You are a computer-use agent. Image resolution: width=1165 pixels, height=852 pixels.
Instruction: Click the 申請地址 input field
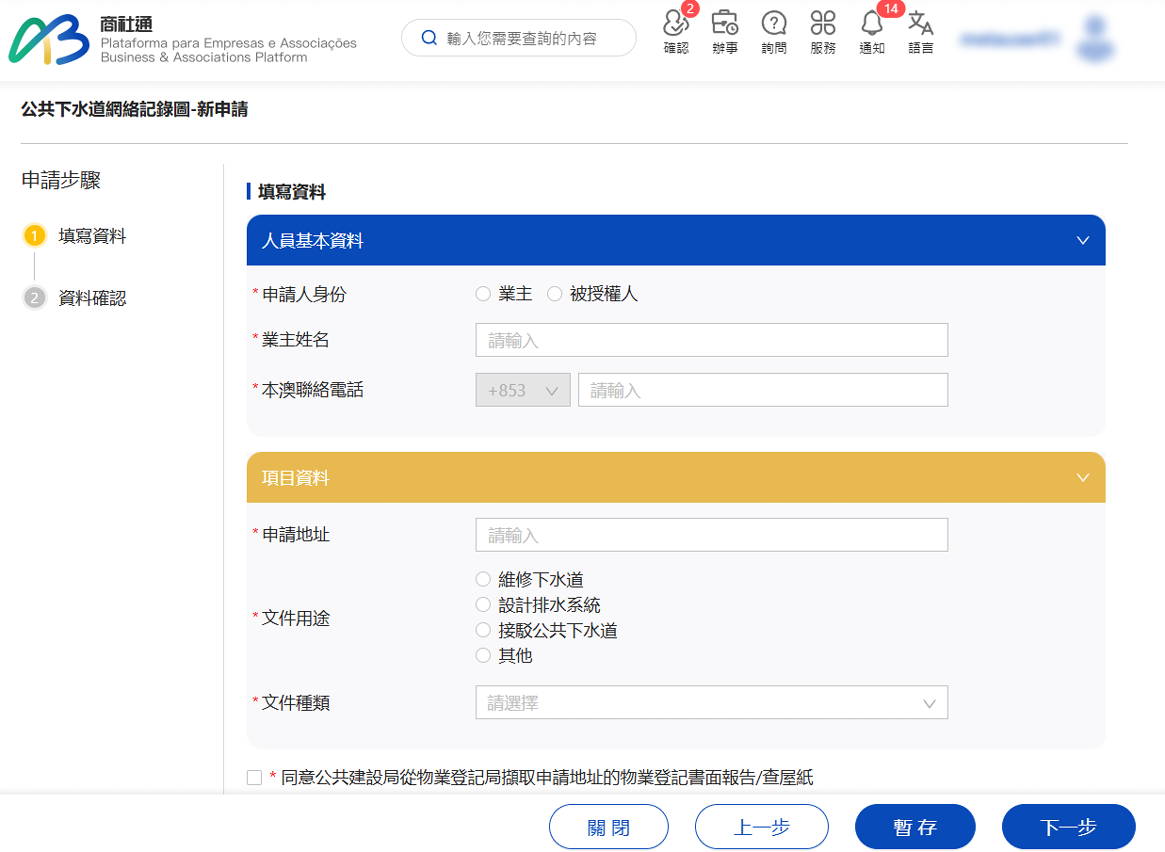pyautogui.click(x=711, y=535)
